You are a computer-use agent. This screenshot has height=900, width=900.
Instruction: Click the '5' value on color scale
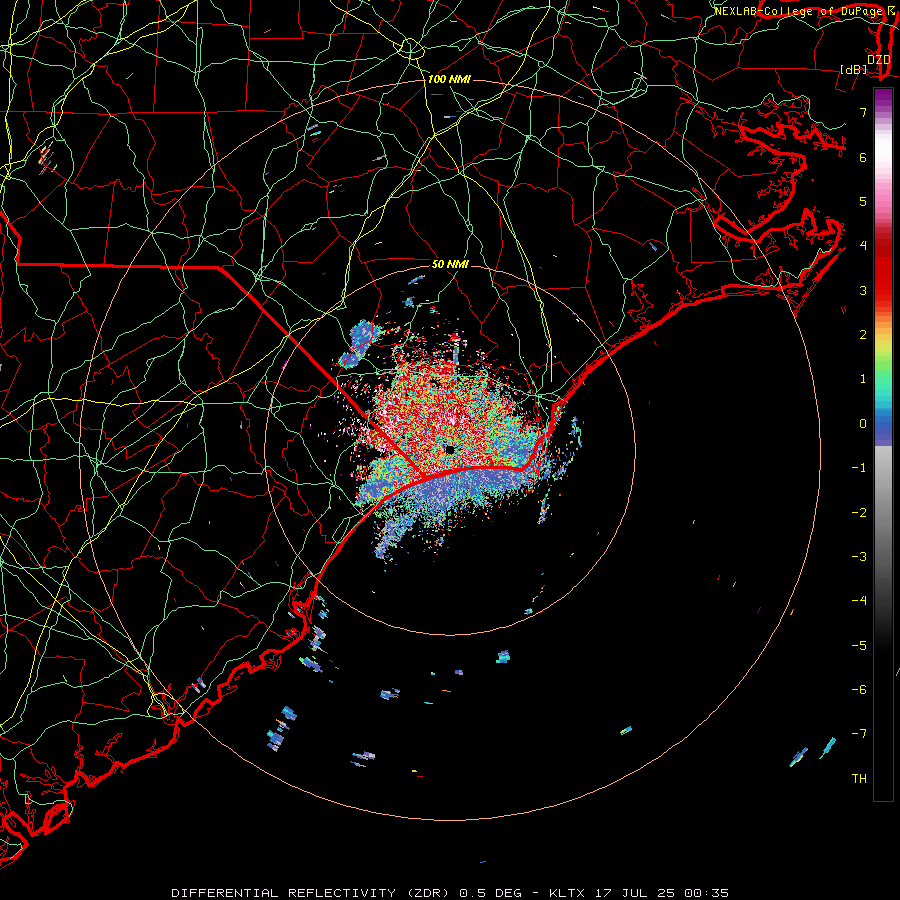[x=863, y=201]
